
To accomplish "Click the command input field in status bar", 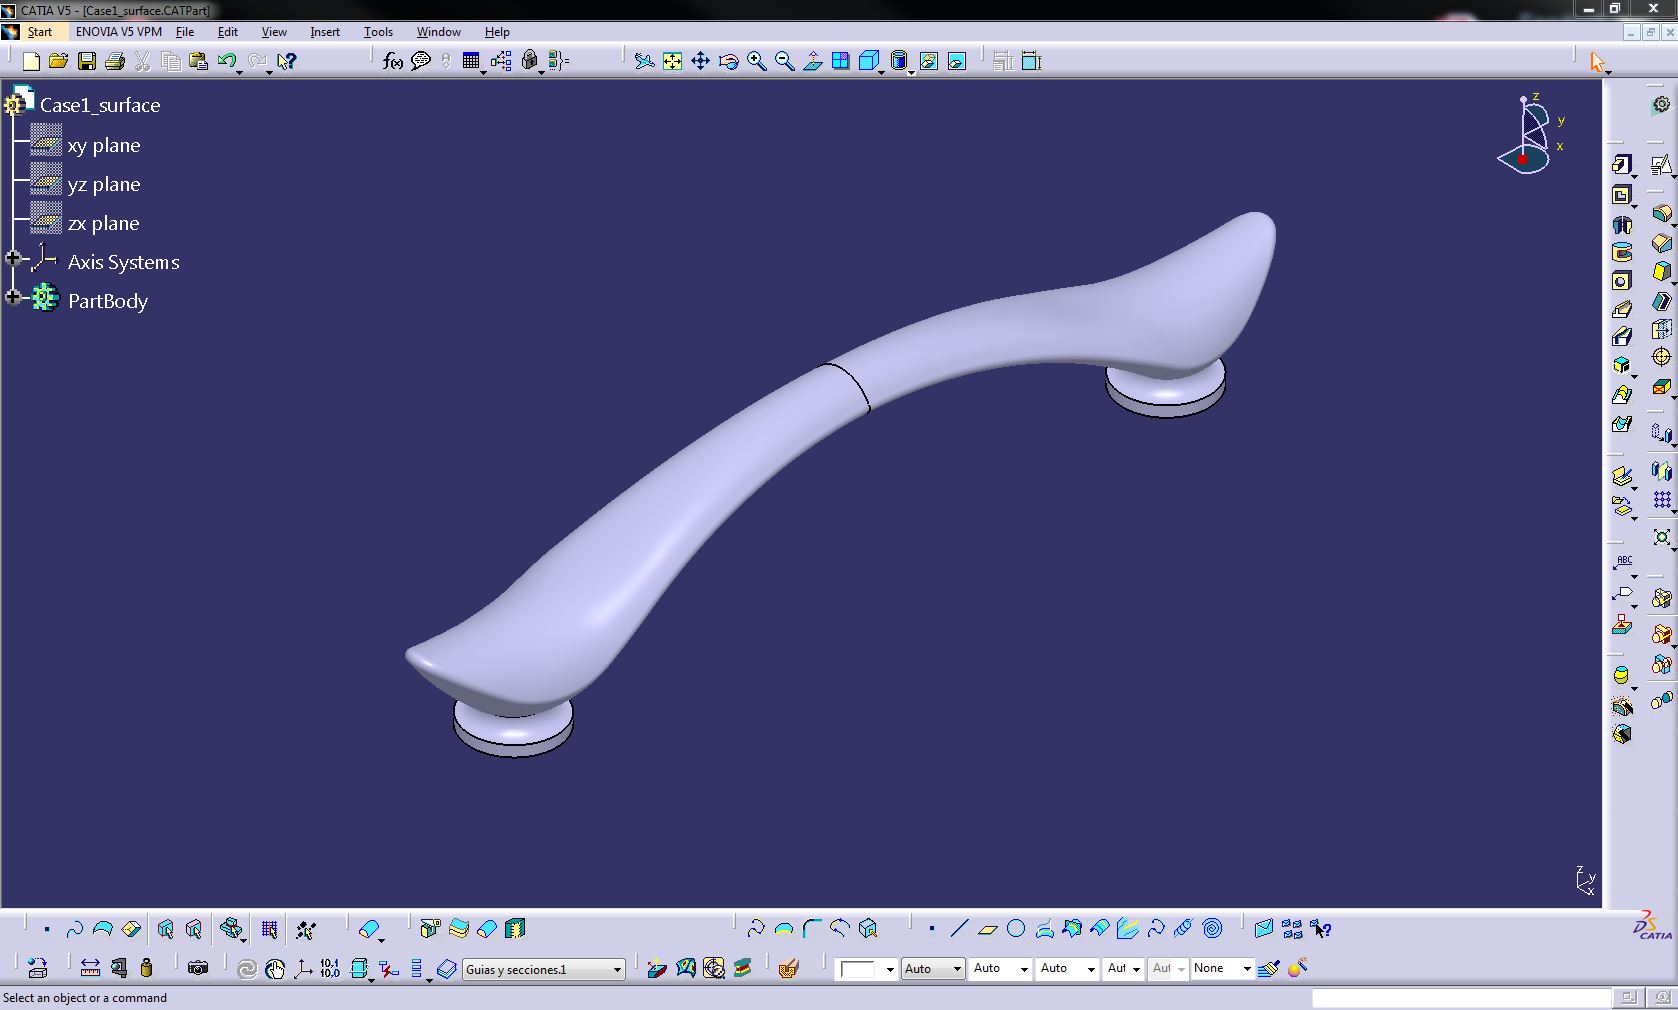I will point(1461,998).
